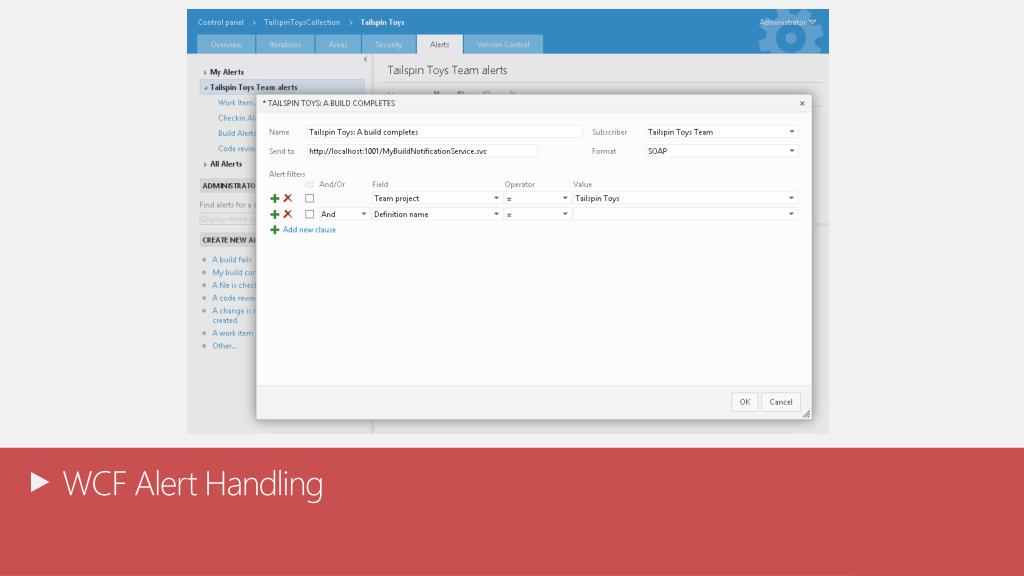Collapse the Tailspin Toys Team alerts node
Image resolution: width=1024 pixels, height=576 pixels.
[x=205, y=88]
